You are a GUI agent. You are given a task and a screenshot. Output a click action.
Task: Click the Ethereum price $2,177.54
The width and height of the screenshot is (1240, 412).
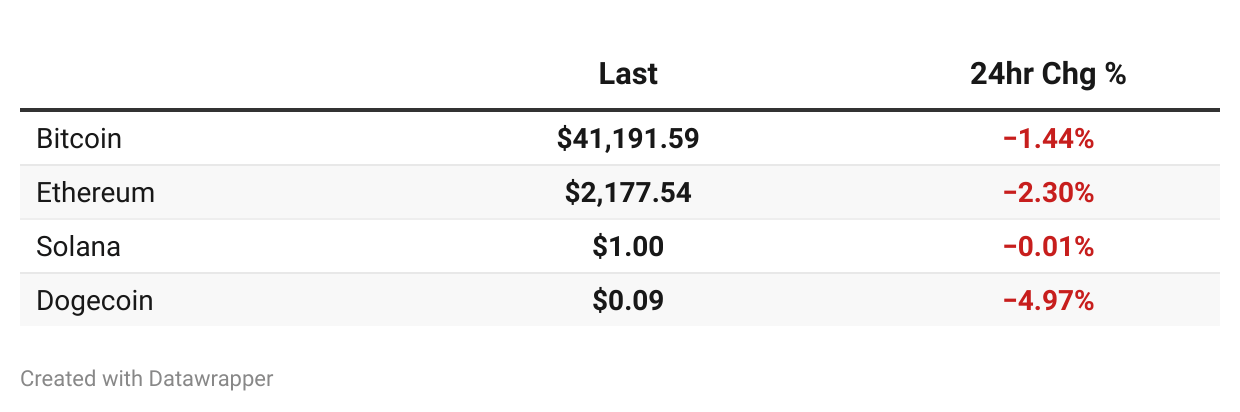(628, 193)
